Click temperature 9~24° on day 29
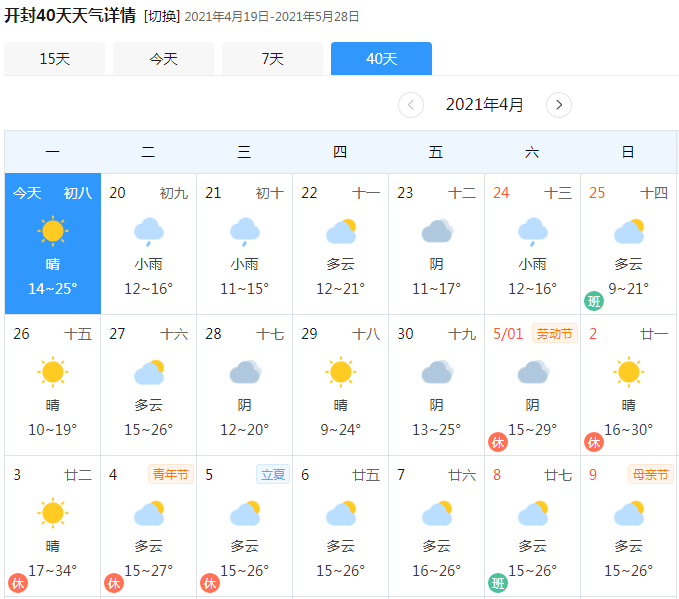This screenshot has width=679, height=599. (x=341, y=429)
